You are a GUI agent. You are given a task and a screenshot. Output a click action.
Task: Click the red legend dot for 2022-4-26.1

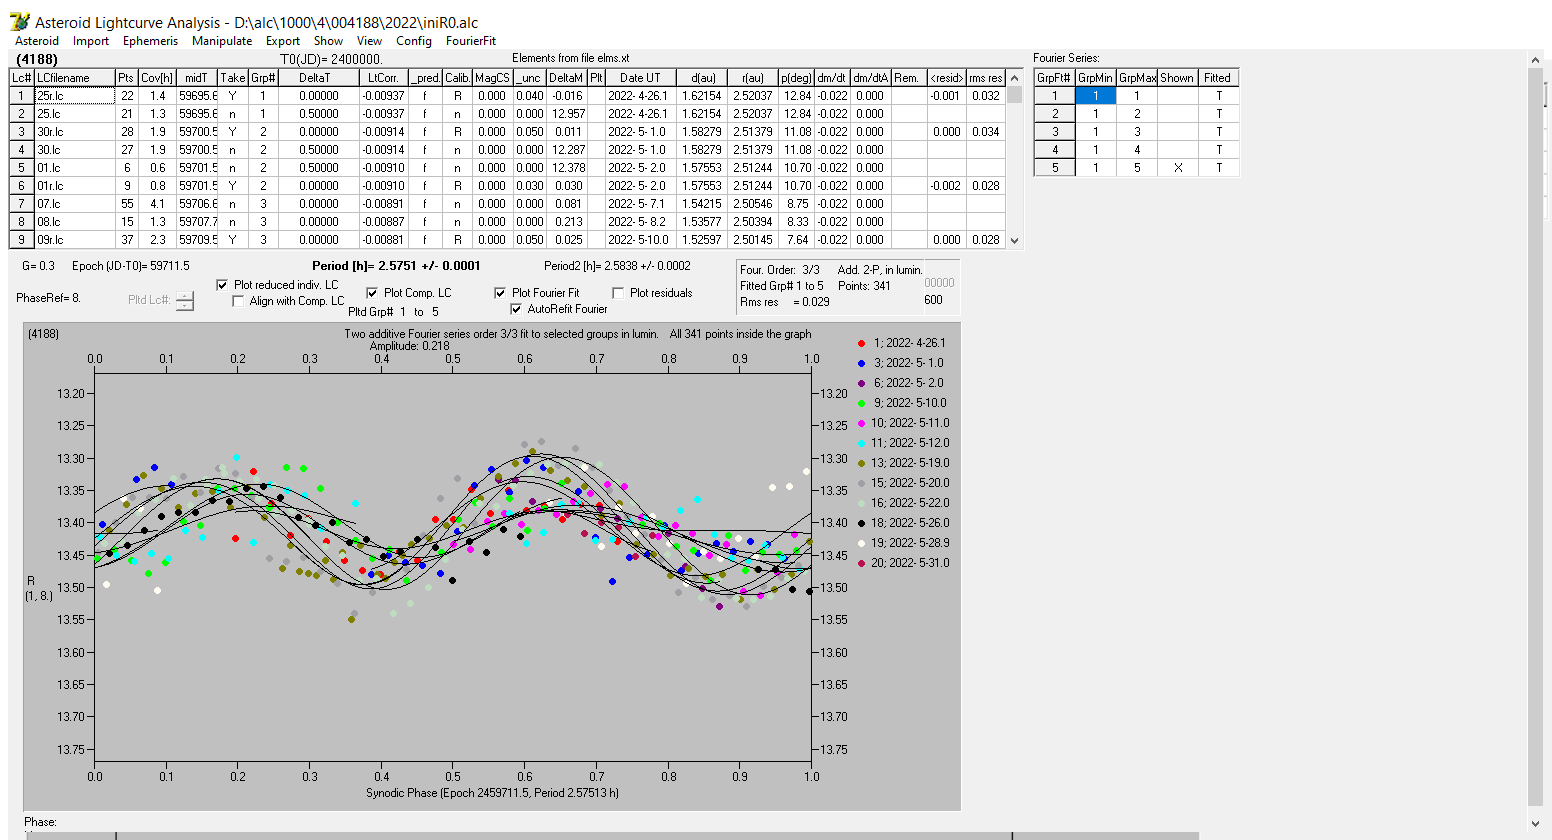pos(861,343)
